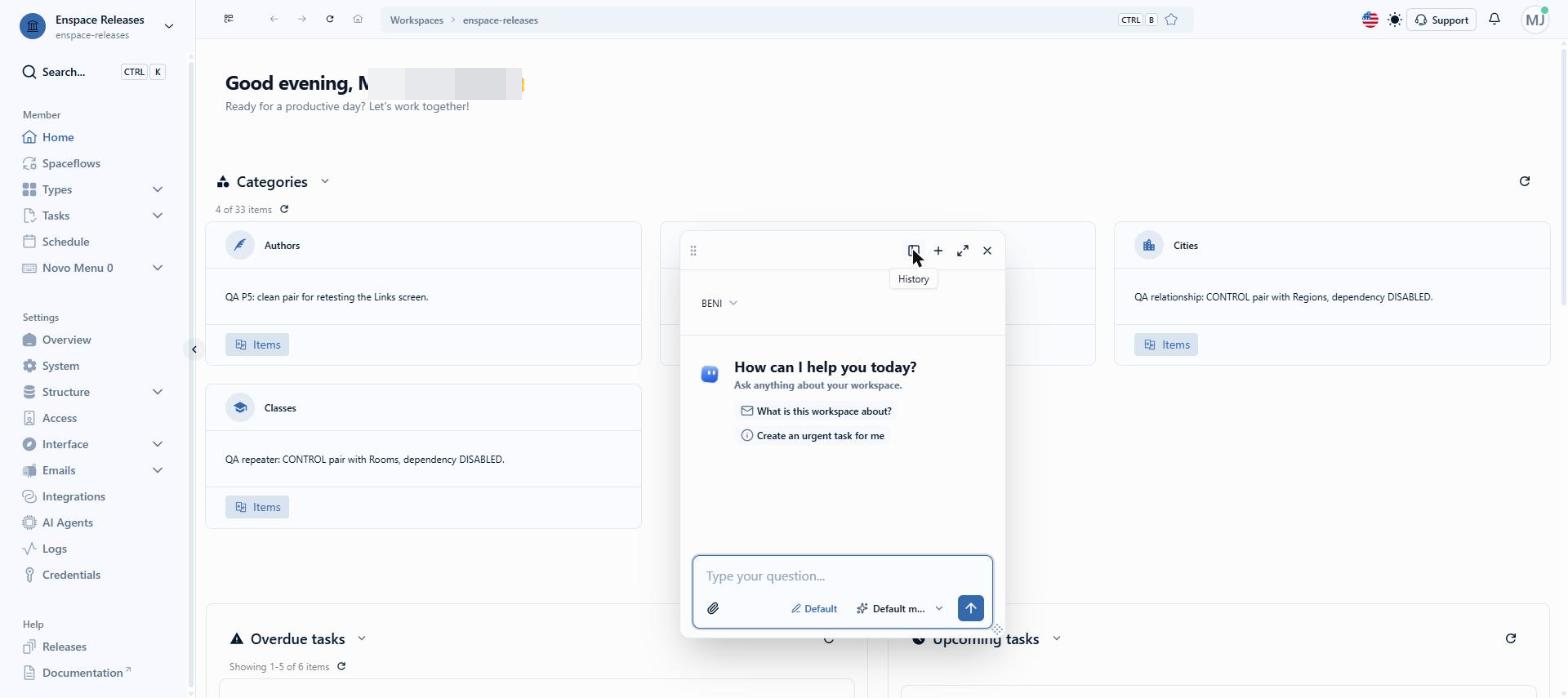1568x698 pixels.
Task: Collapse the sidebar with the arrow handle
Action: (194, 349)
